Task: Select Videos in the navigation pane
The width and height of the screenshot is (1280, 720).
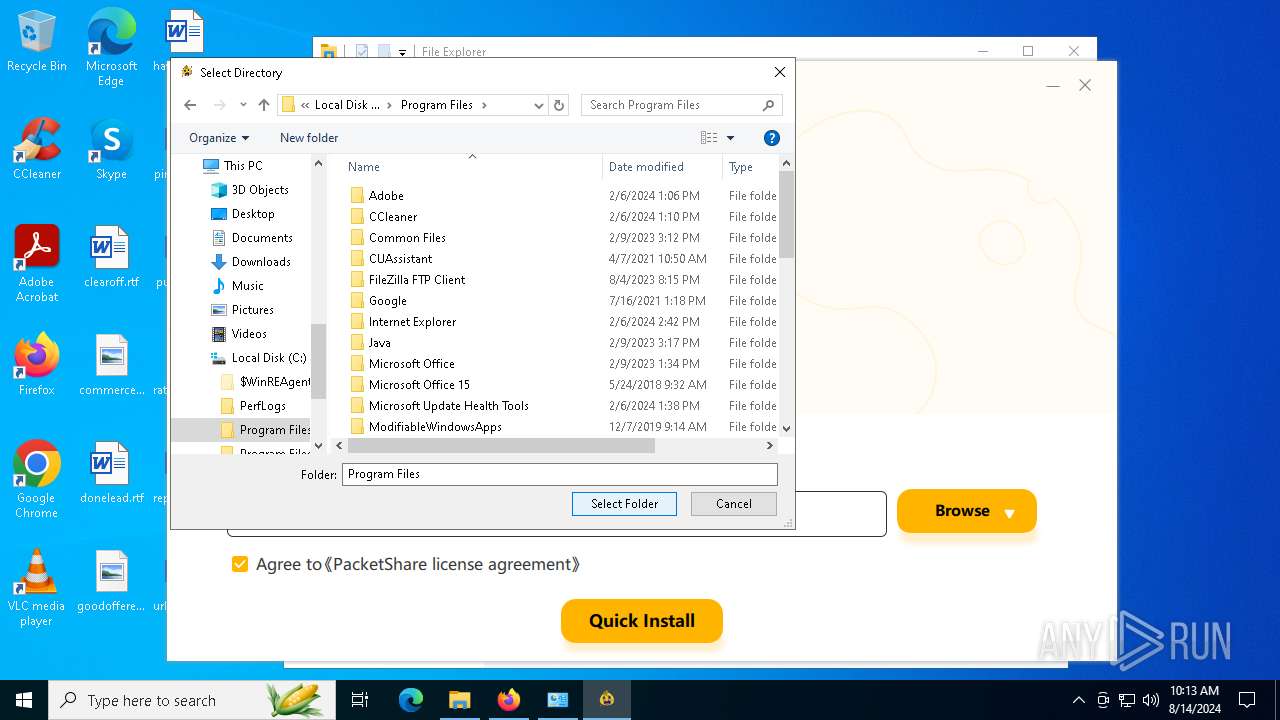Action: point(249,334)
